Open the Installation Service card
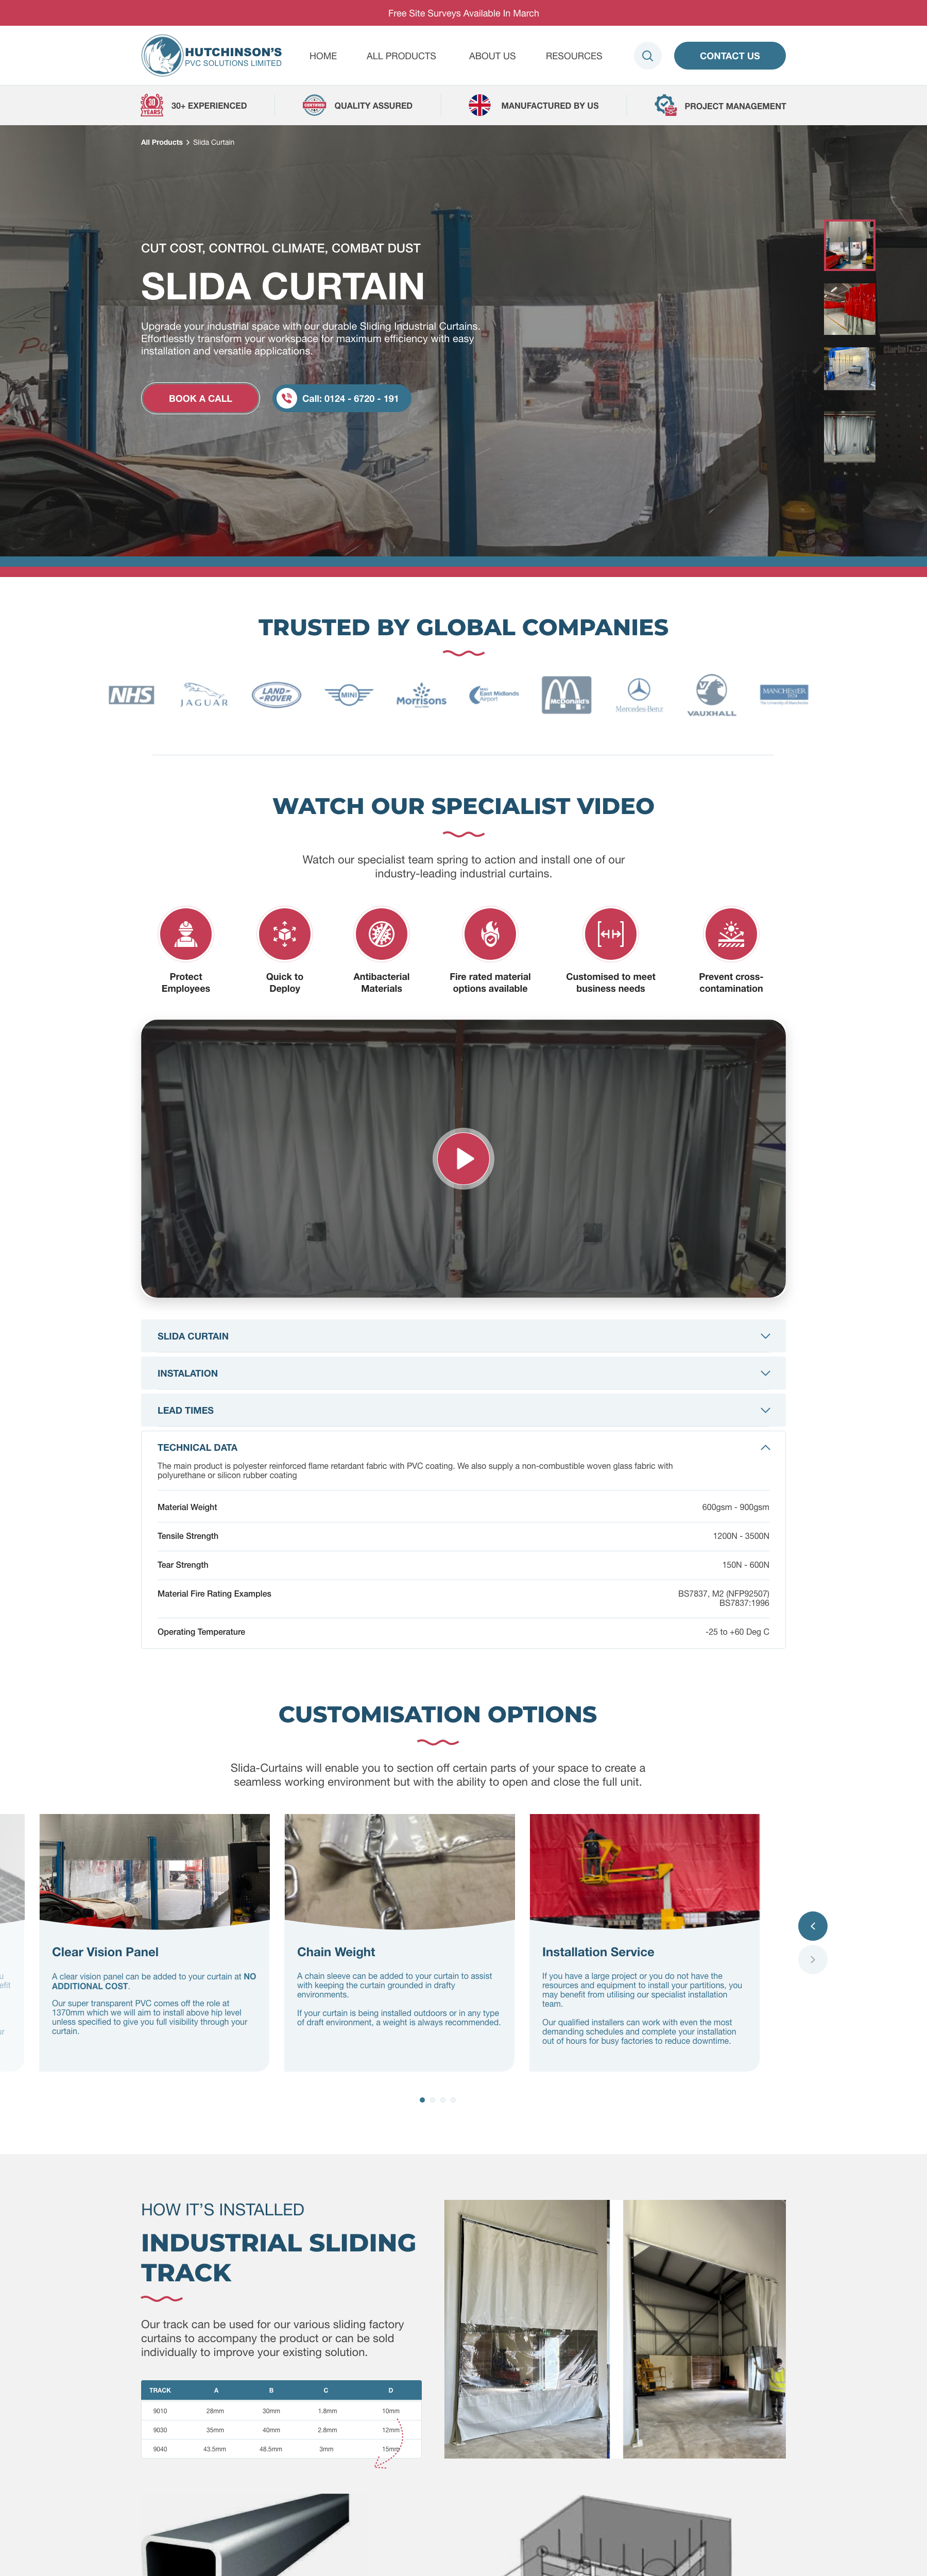Screen dimensions: 927x2576 (x=644, y=1942)
